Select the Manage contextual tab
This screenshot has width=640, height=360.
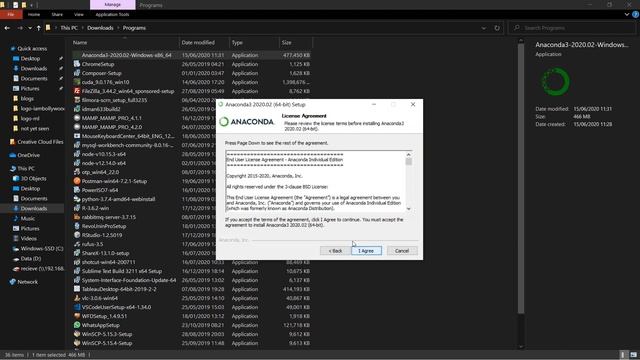pyautogui.click(x=113, y=4)
